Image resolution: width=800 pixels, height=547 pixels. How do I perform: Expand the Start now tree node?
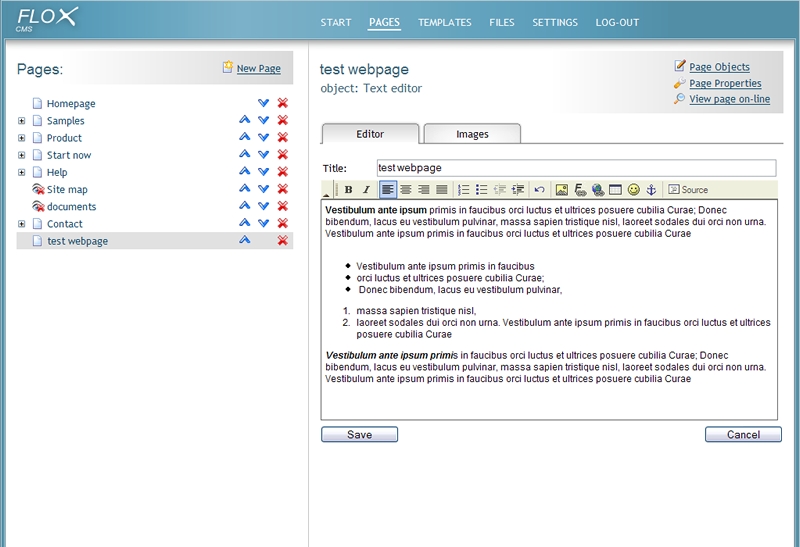tap(21, 155)
